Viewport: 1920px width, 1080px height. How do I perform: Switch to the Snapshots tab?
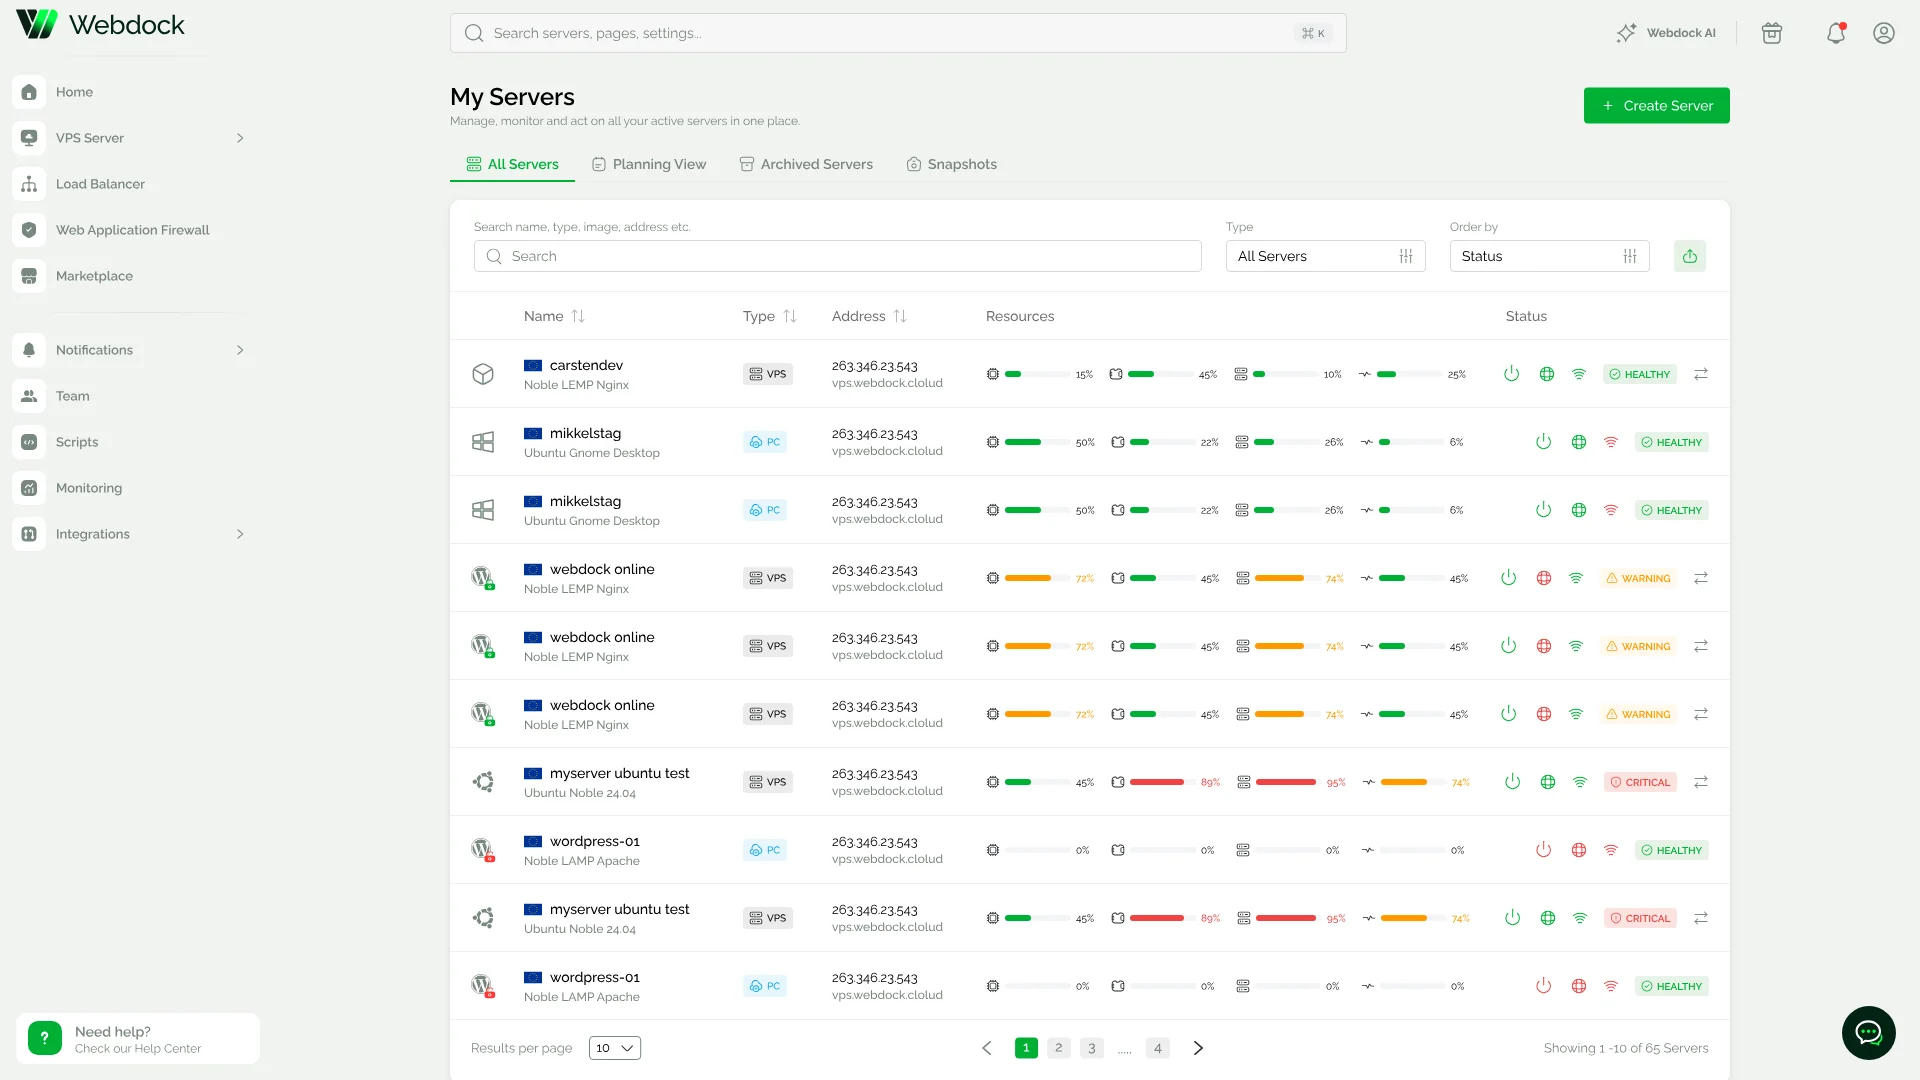point(951,164)
